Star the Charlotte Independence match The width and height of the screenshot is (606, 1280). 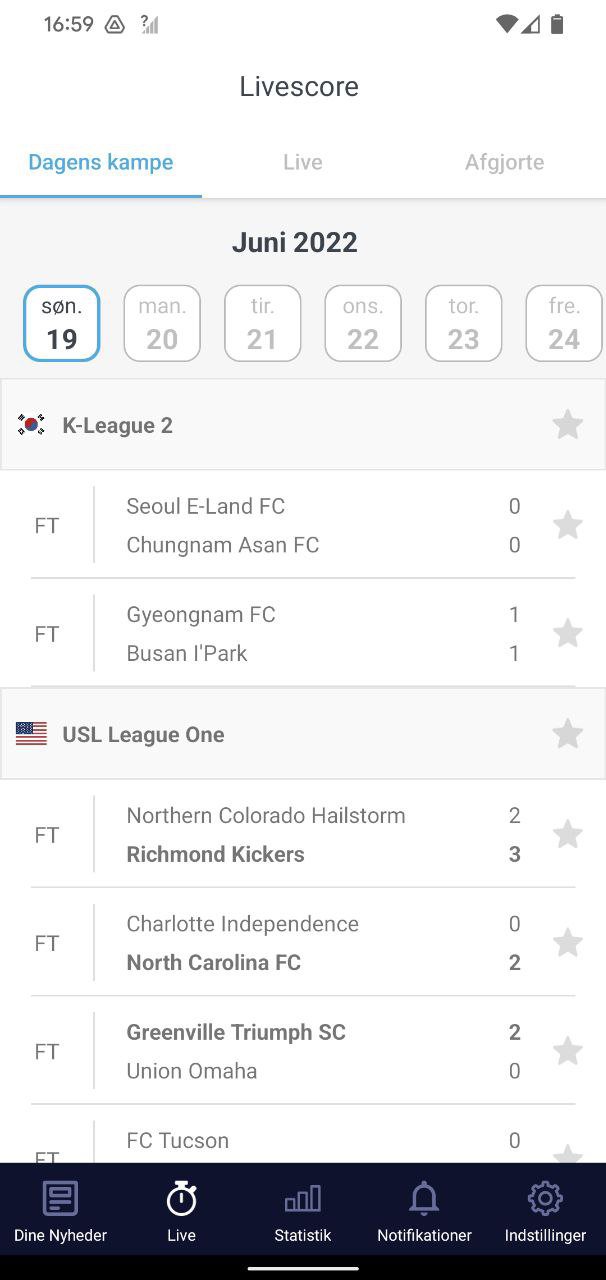tap(567, 942)
